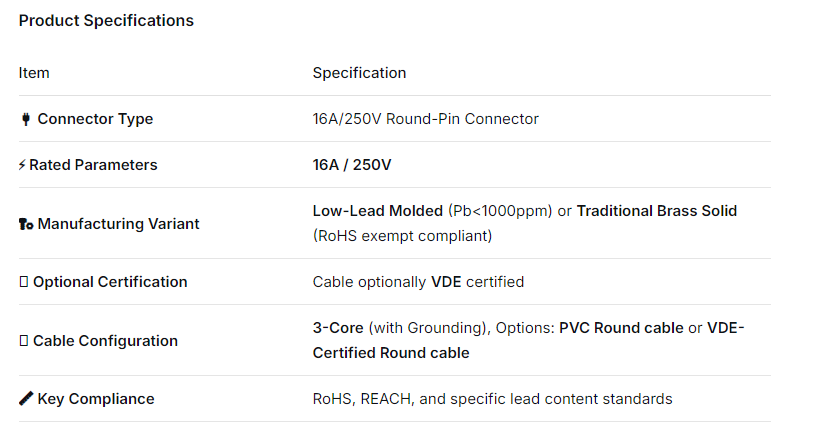815x434 pixels.
Task: Click the Item column header
Action: [34, 73]
